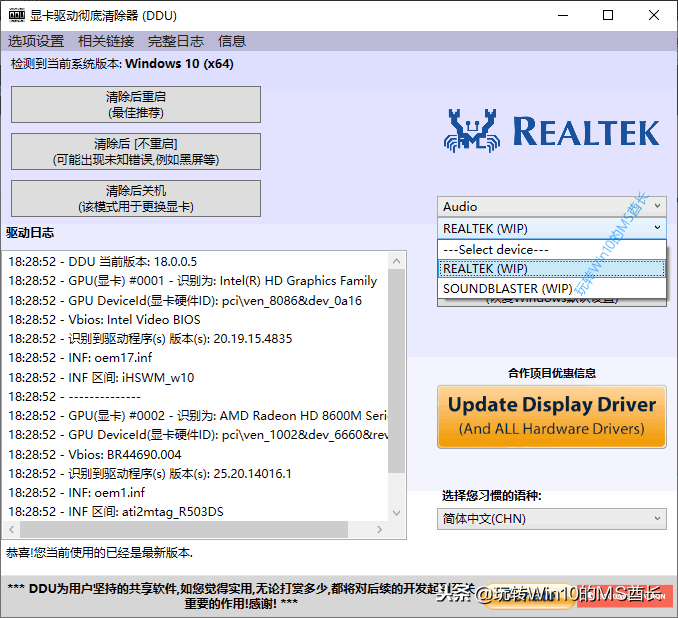Viewport: 678px width, 618px height.
Task: Choose REALTEK (WIP) in dropdown list
Action: 552,269
